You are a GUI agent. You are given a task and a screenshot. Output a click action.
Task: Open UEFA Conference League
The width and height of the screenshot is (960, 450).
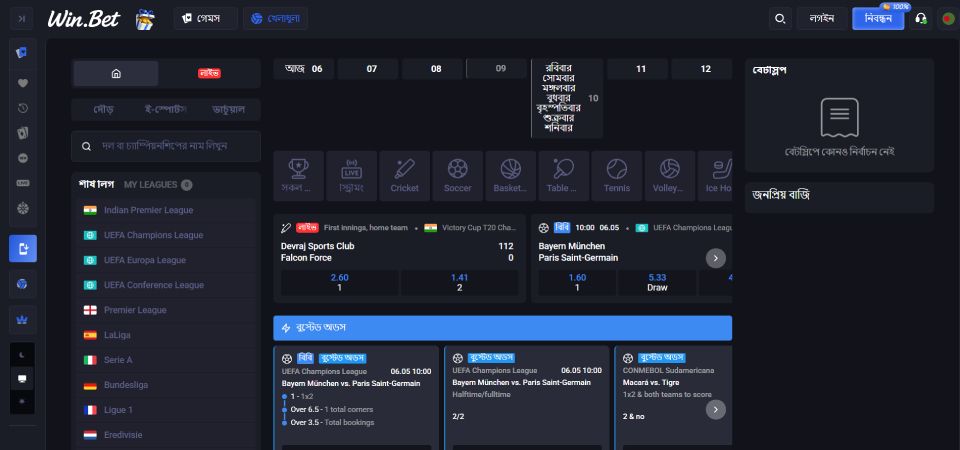click(166, 285)
